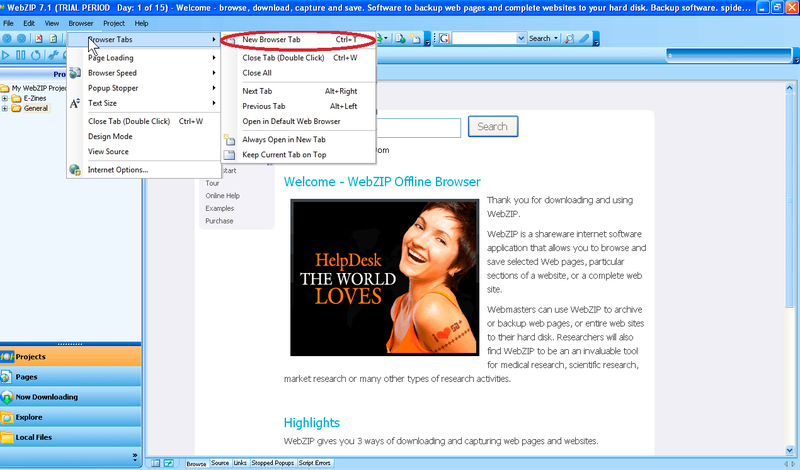This screenshot has width=800, height=470.
Task: Click the page icon with red X
Action: (38, 38)
